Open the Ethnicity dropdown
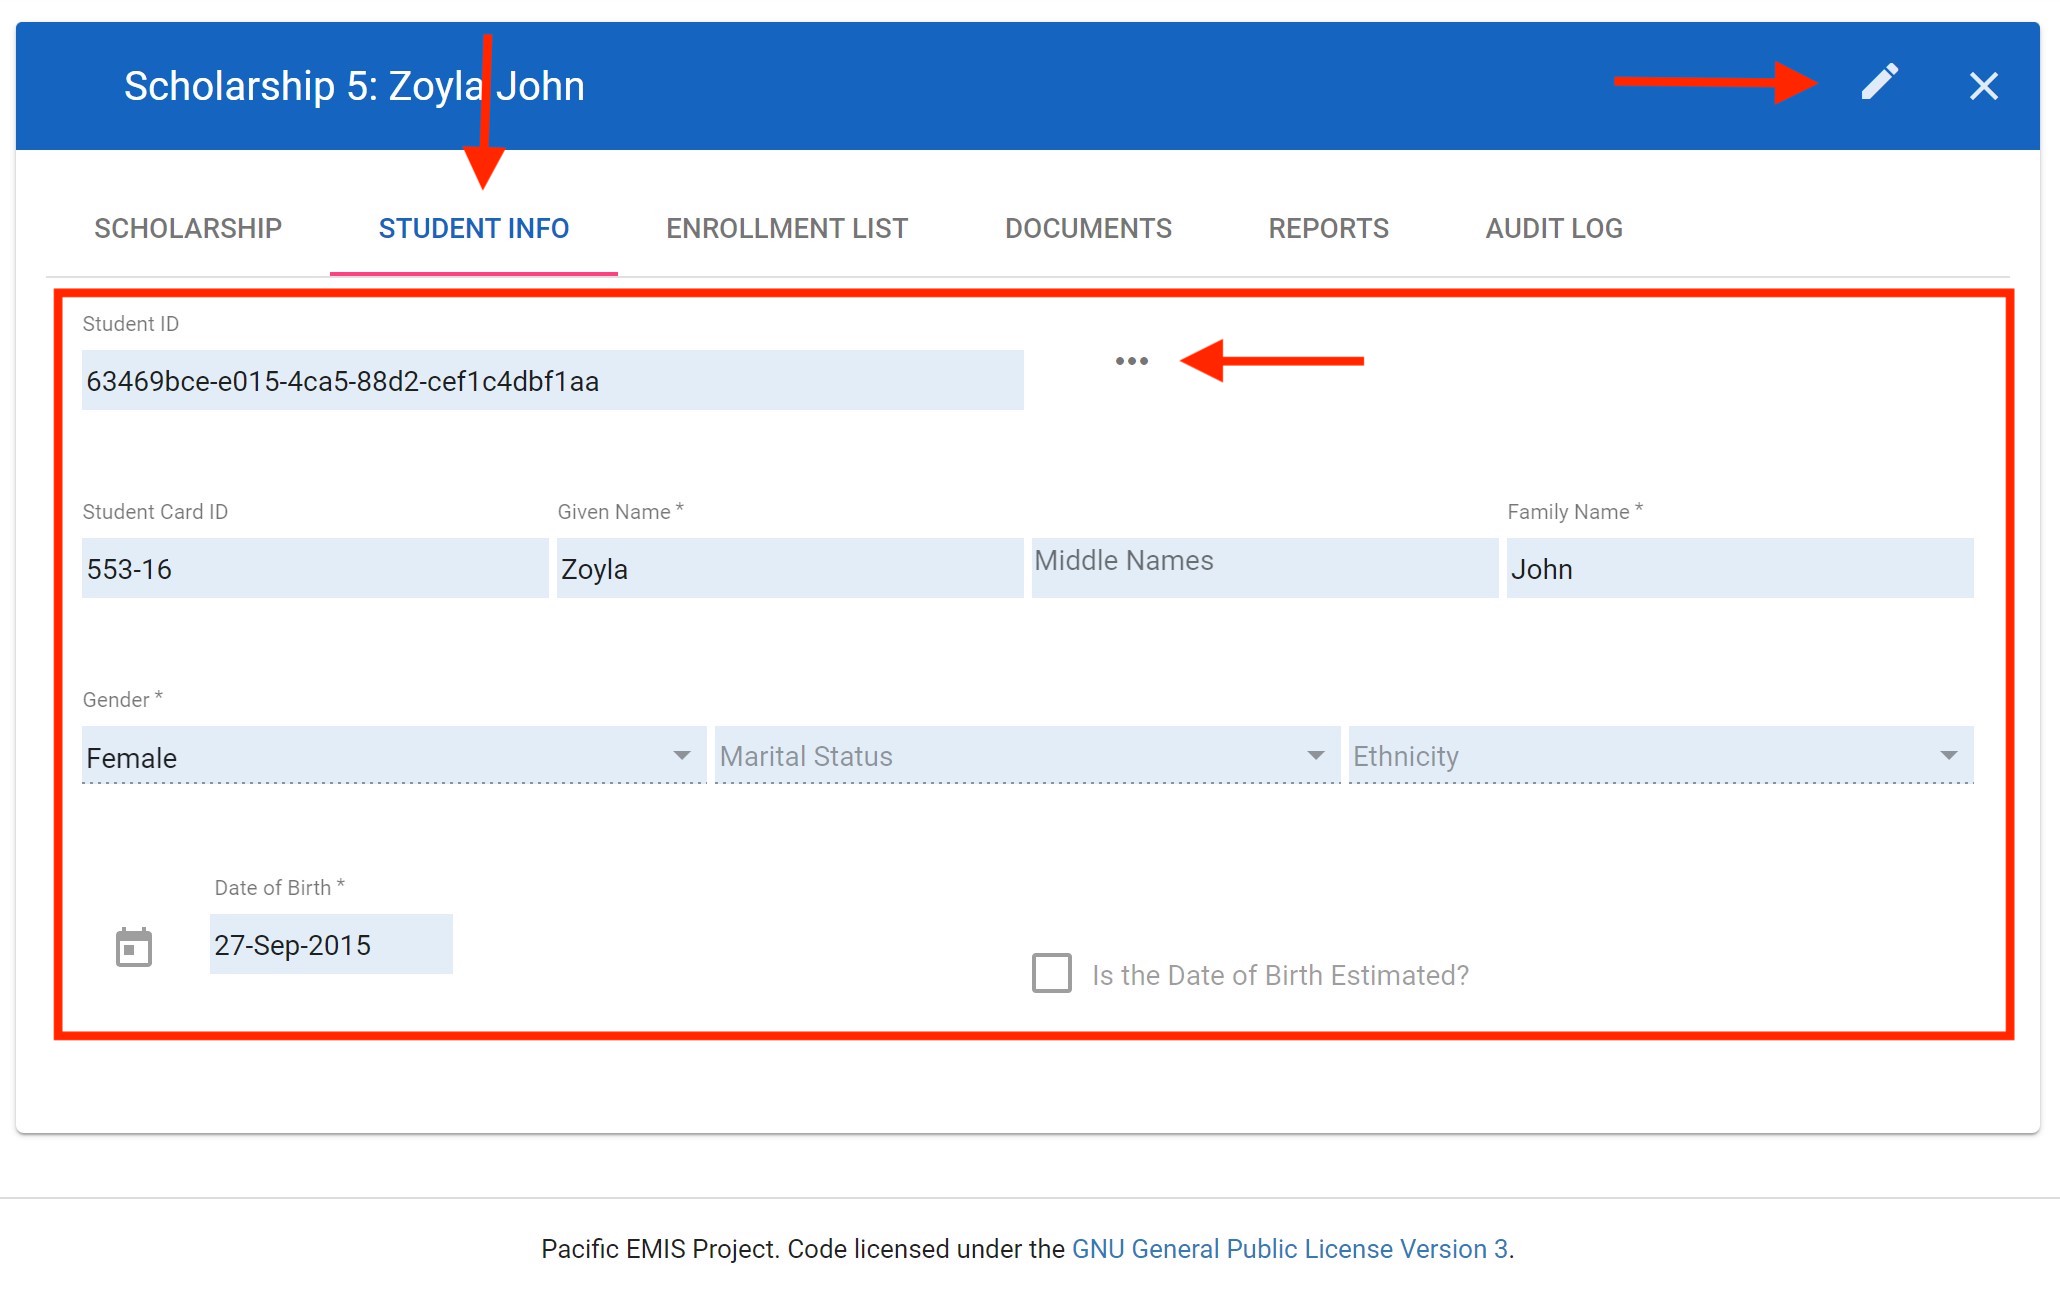The height and width of the screenshot is (1298, 2060). point(1660,756)
